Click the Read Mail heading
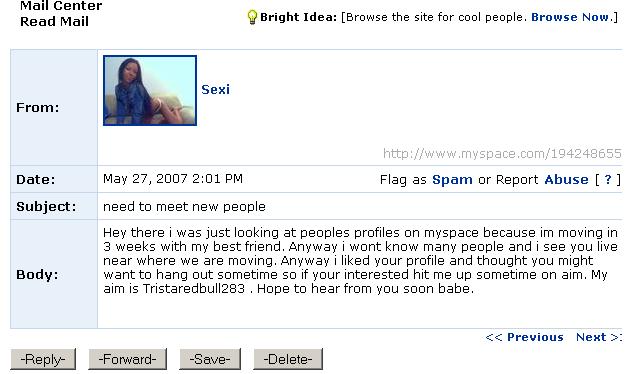The image size is (634, 374). coord(55,21)
